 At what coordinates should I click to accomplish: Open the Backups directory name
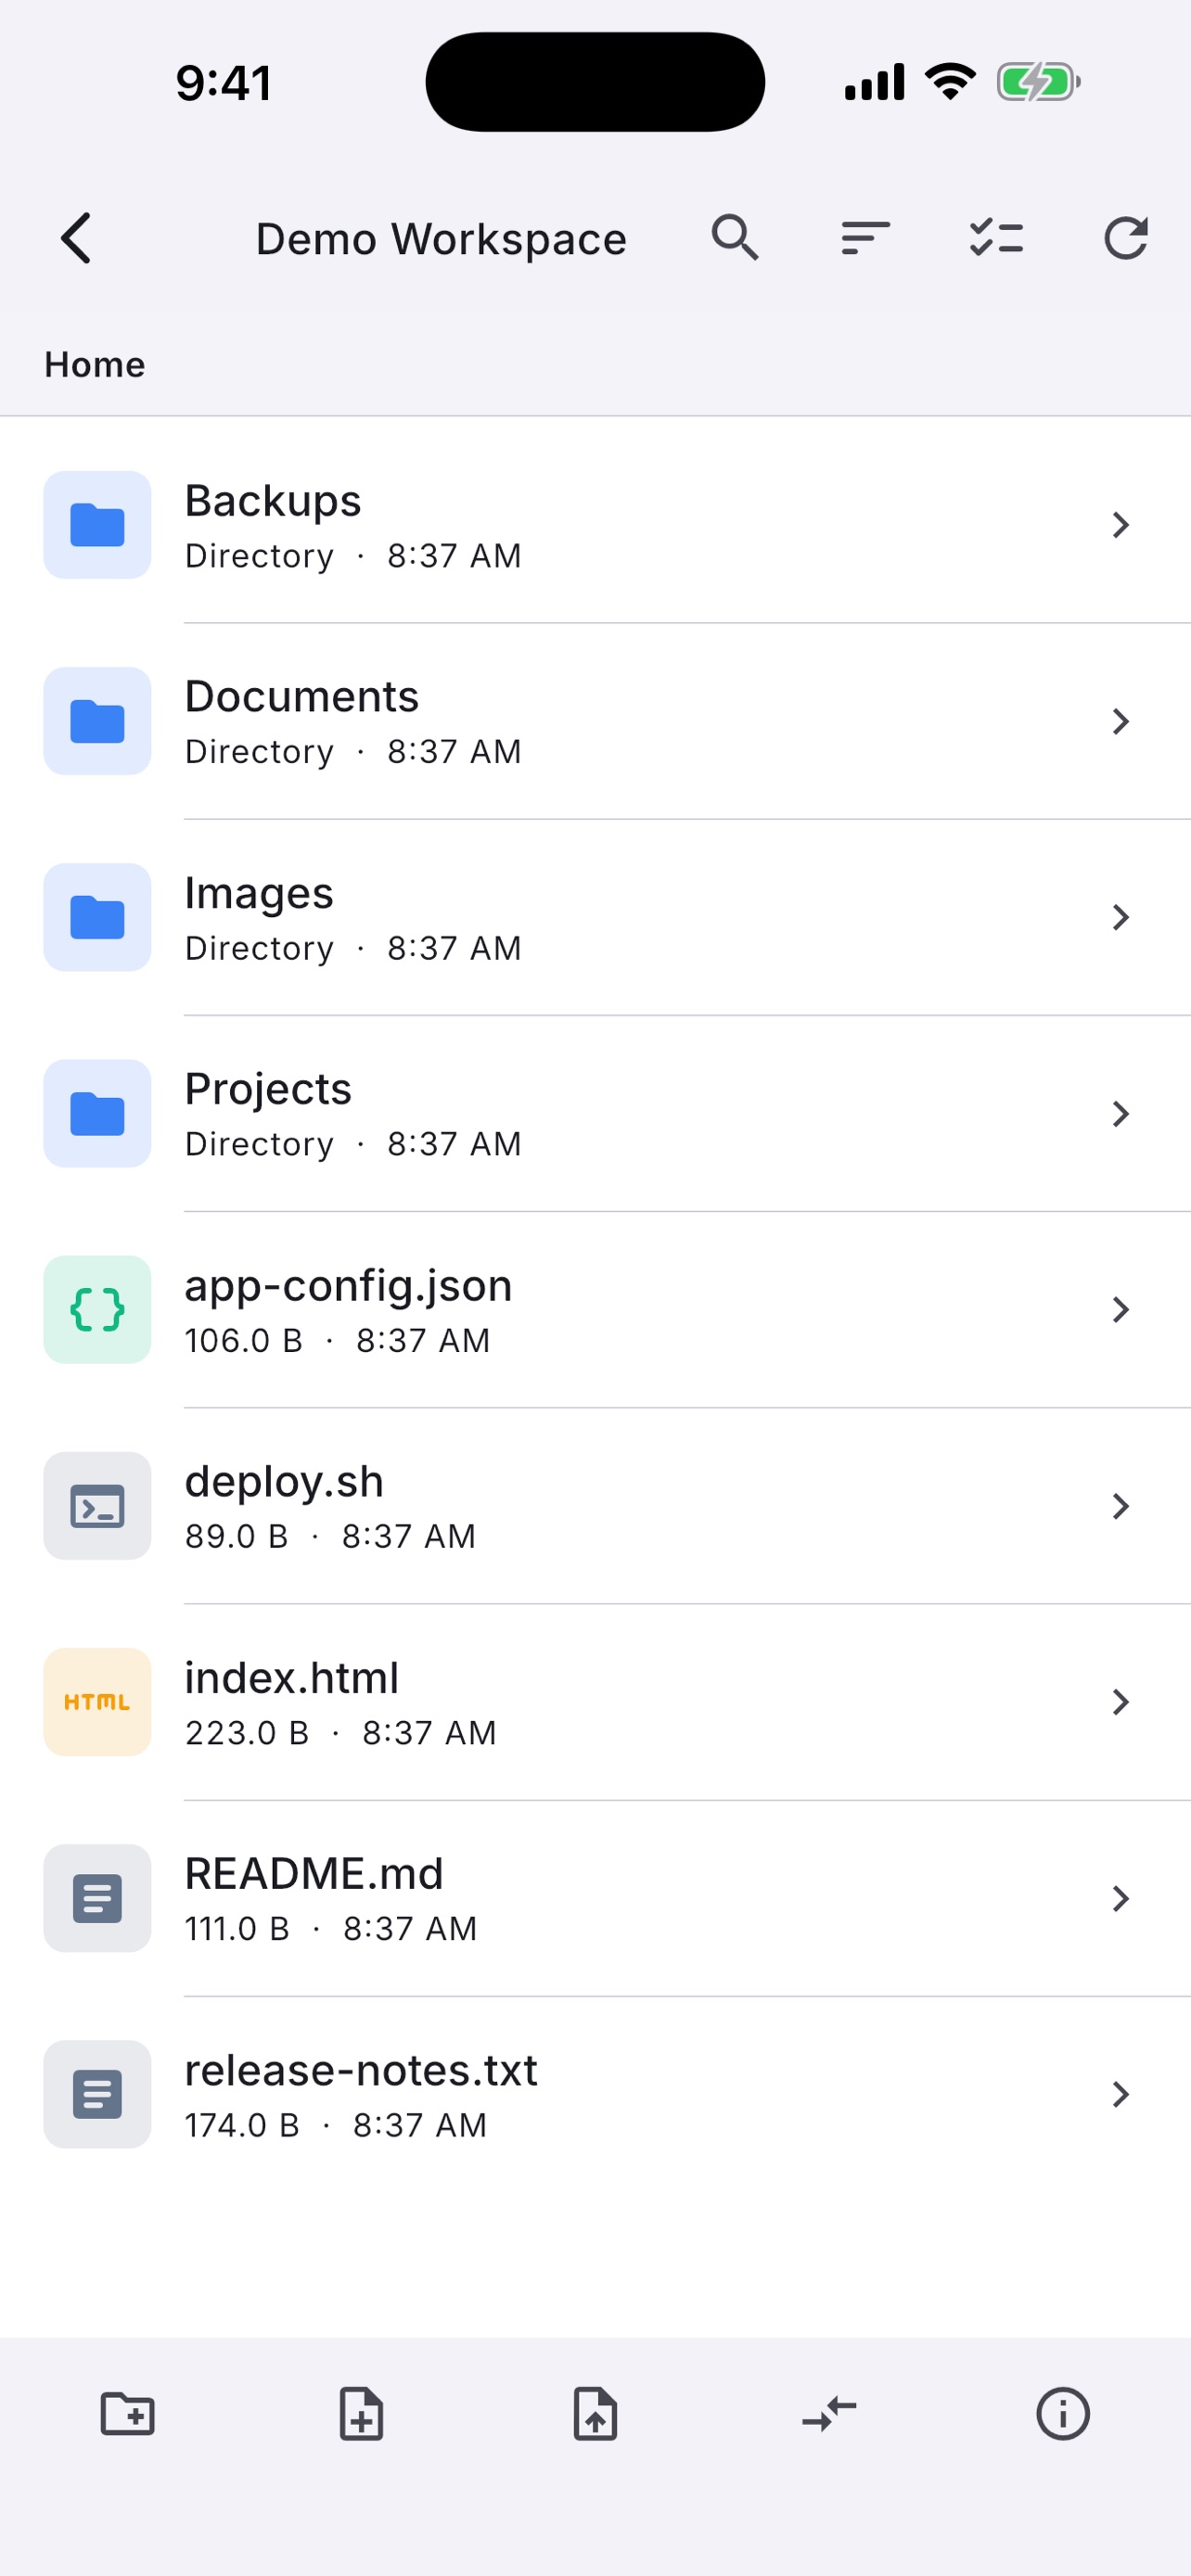[x=273, y=500]
